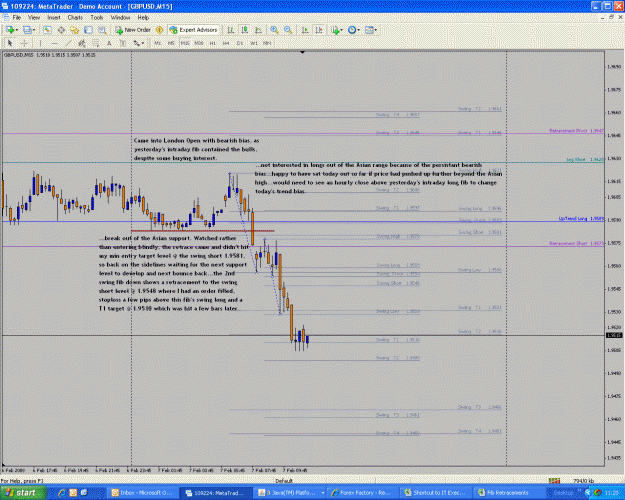This screenshot has width=625, height=500.
Task: Zoom out of the chart
Action: [288, 30]
